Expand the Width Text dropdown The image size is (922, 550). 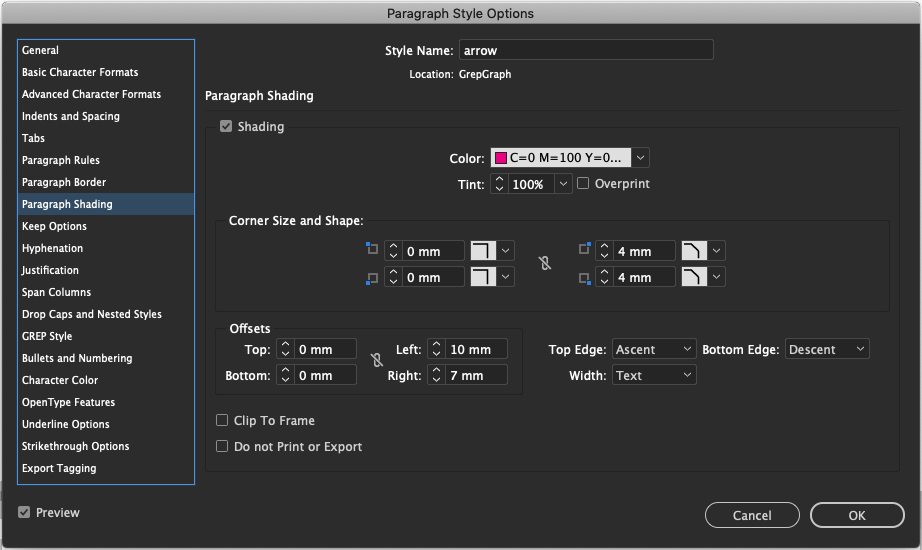(x=654, y=375)
